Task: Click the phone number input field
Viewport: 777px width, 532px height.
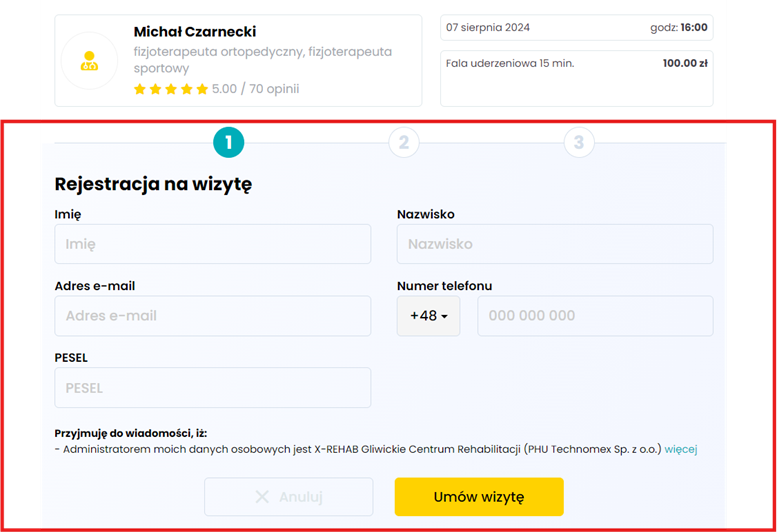Action: (x=594, y=316)
